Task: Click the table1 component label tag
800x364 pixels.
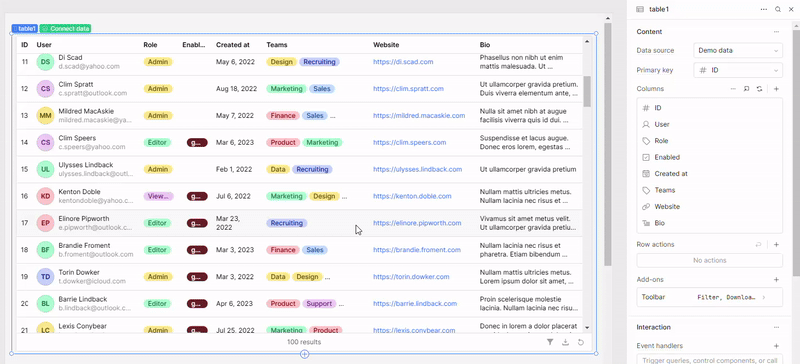Action: [24, 29]
